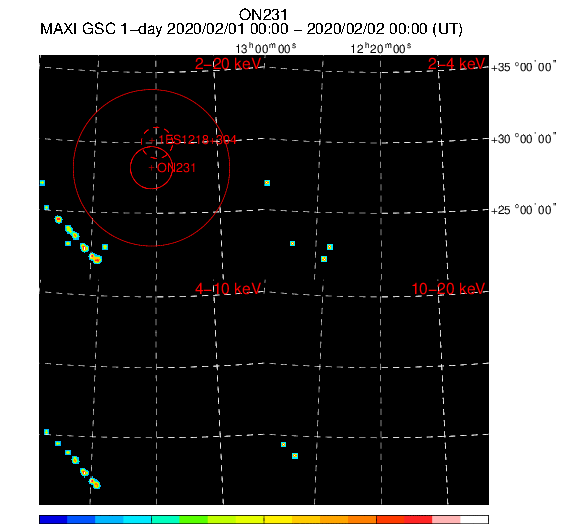The width and height of the screenshot is (570, 525).
Task: Click the +30 degree declination label
Action: (x=523, y=139)
